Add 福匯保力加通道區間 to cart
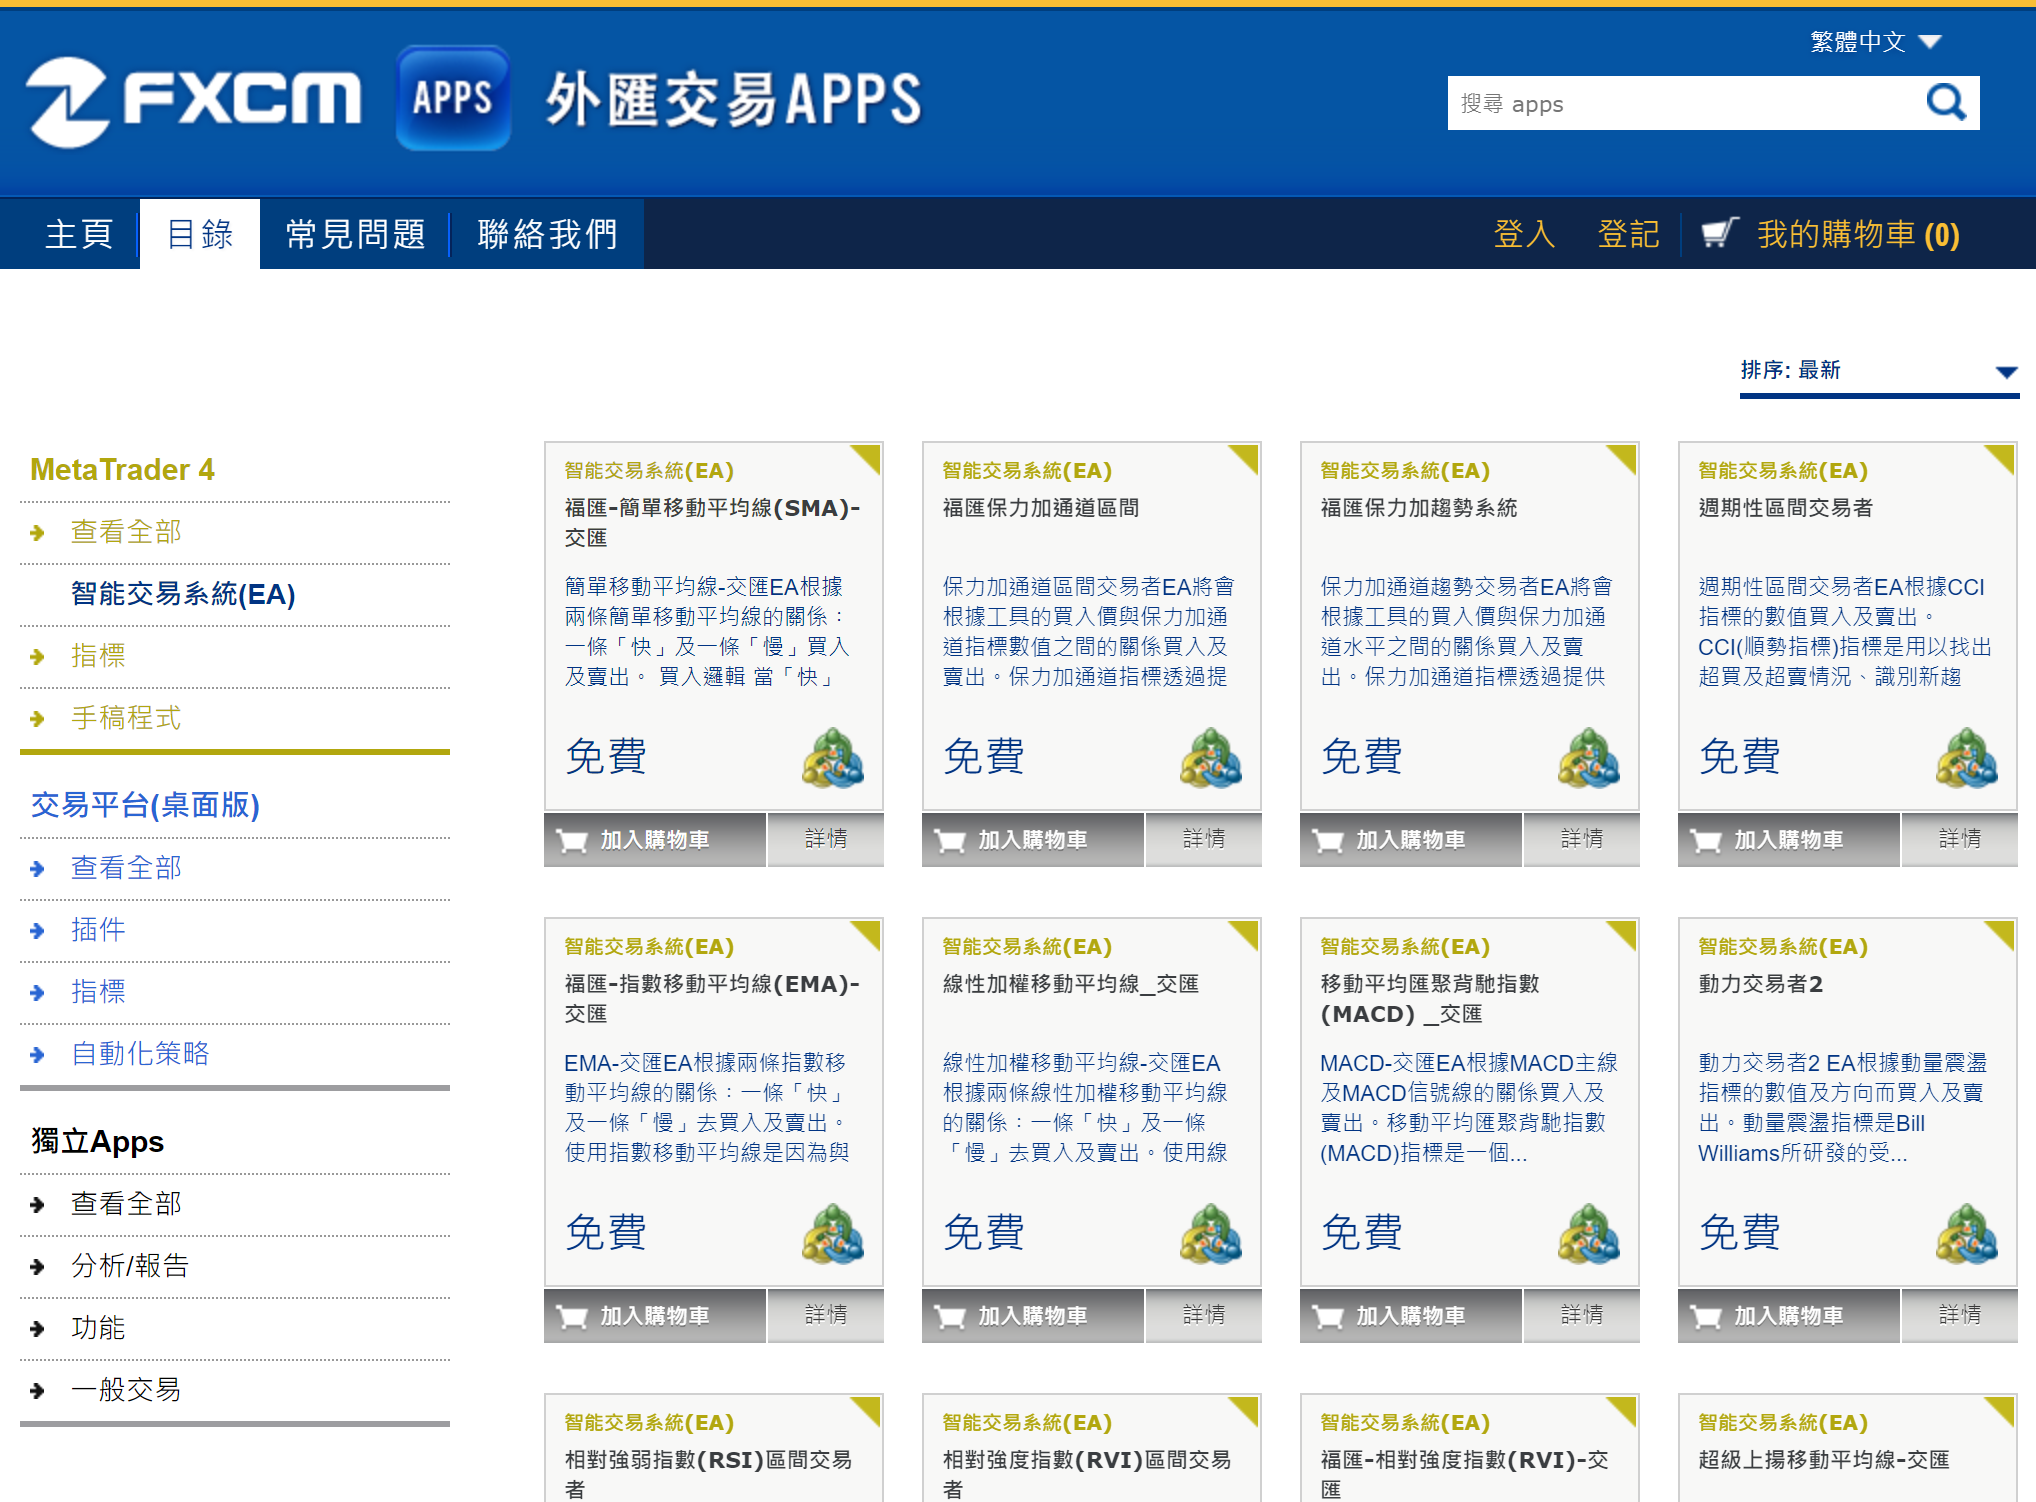 (x=1033, y=840)
